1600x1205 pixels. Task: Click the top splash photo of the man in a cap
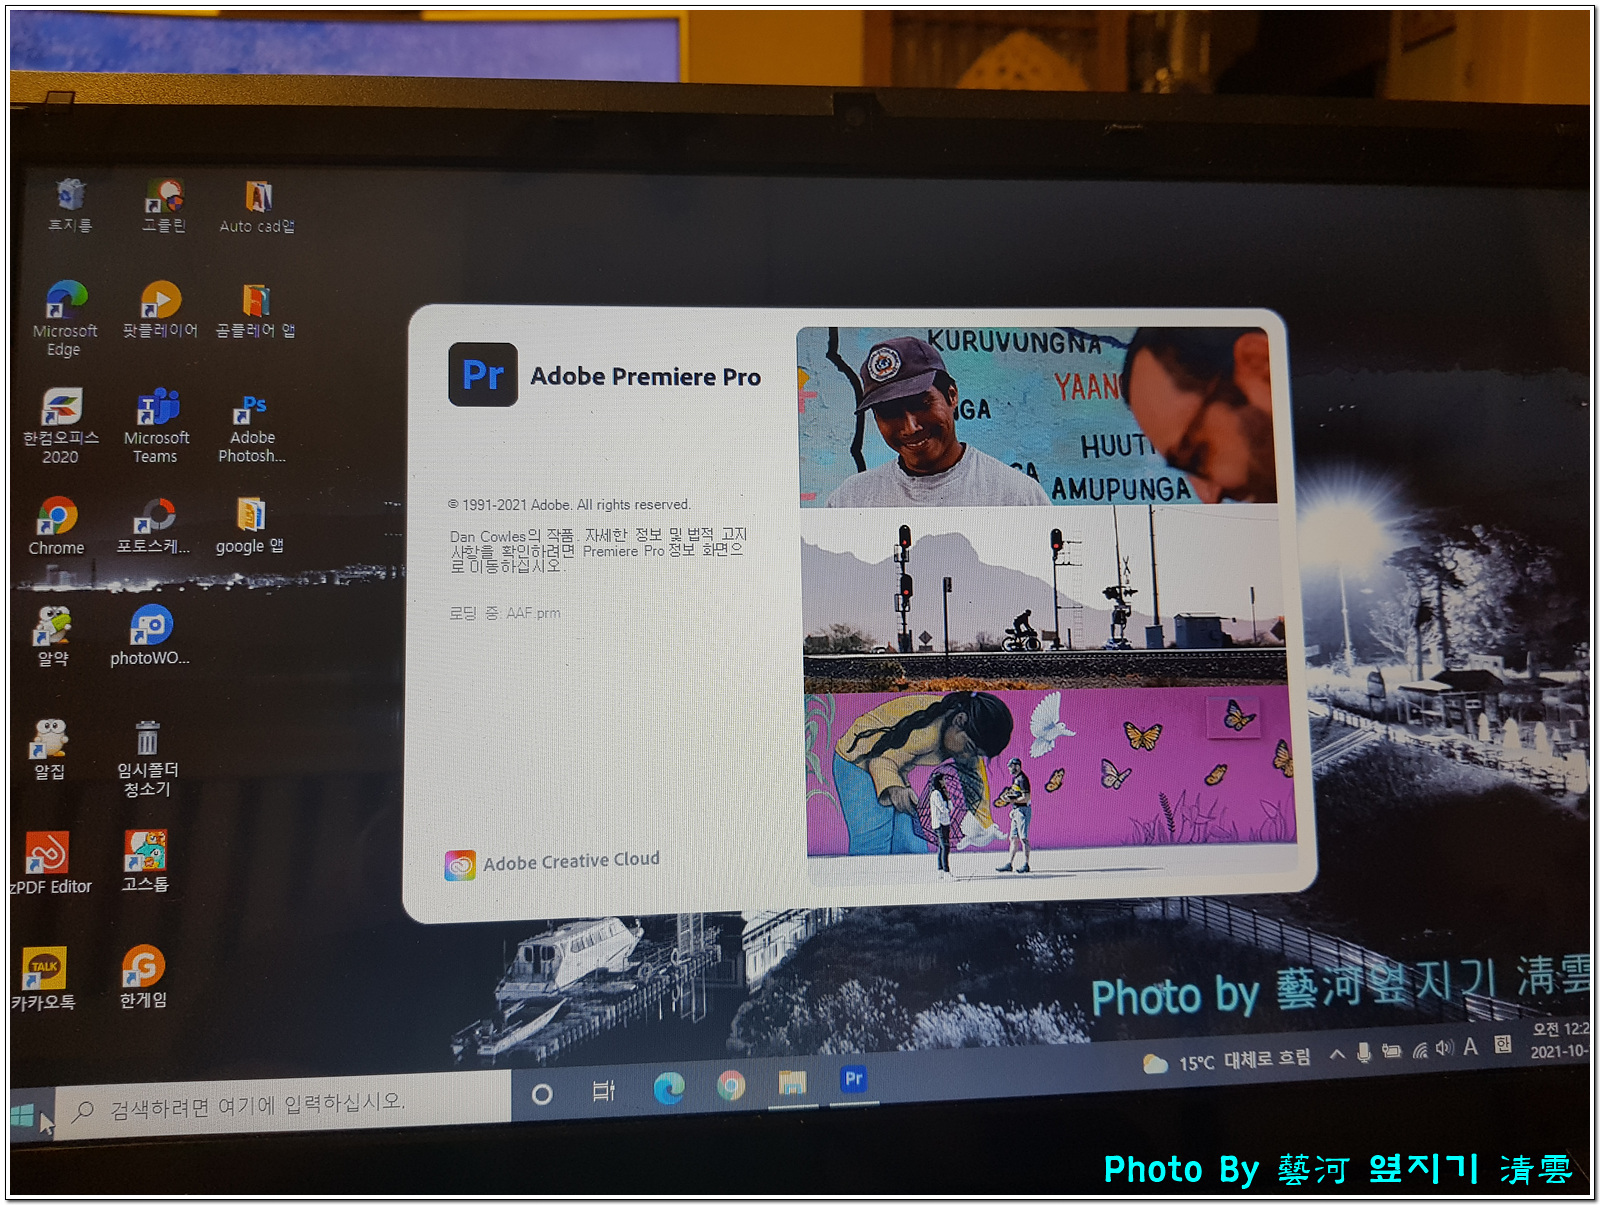click(1037, 416)
